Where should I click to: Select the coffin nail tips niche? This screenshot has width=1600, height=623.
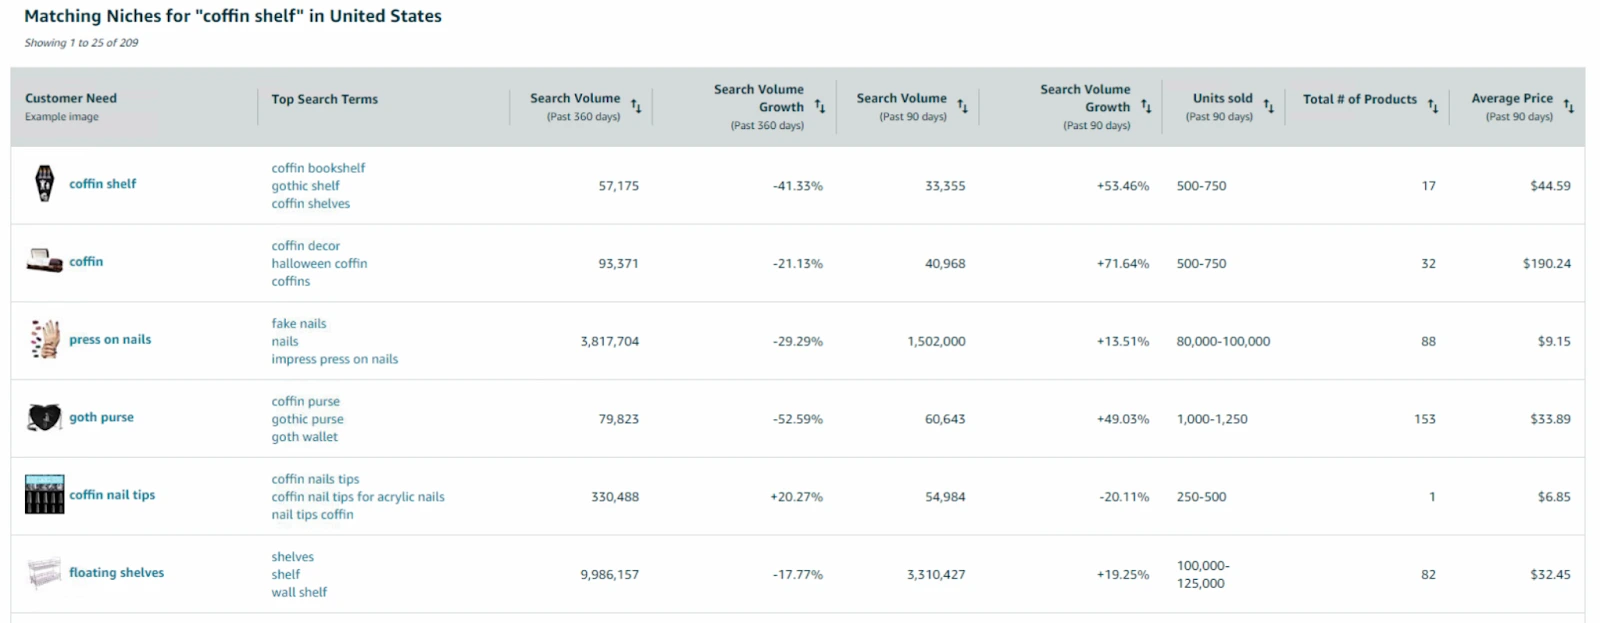[x=112, y=495]
